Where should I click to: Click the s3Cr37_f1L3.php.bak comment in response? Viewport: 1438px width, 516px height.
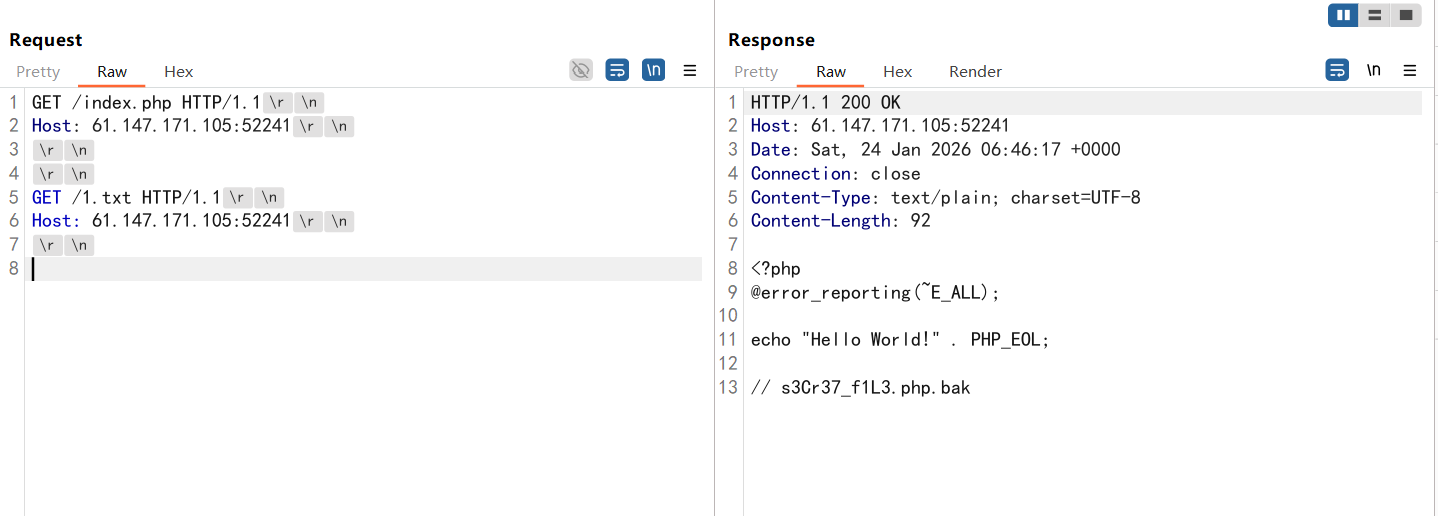(x=875, y=388)
